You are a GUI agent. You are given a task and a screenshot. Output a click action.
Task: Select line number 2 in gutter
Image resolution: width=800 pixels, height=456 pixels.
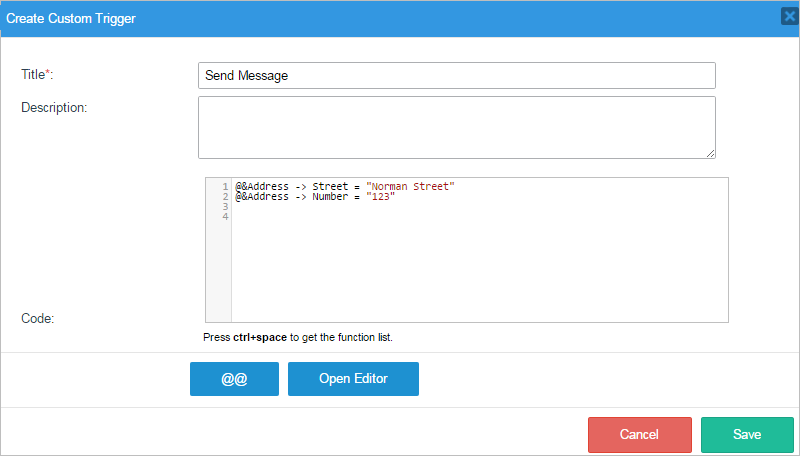(225, 197)
